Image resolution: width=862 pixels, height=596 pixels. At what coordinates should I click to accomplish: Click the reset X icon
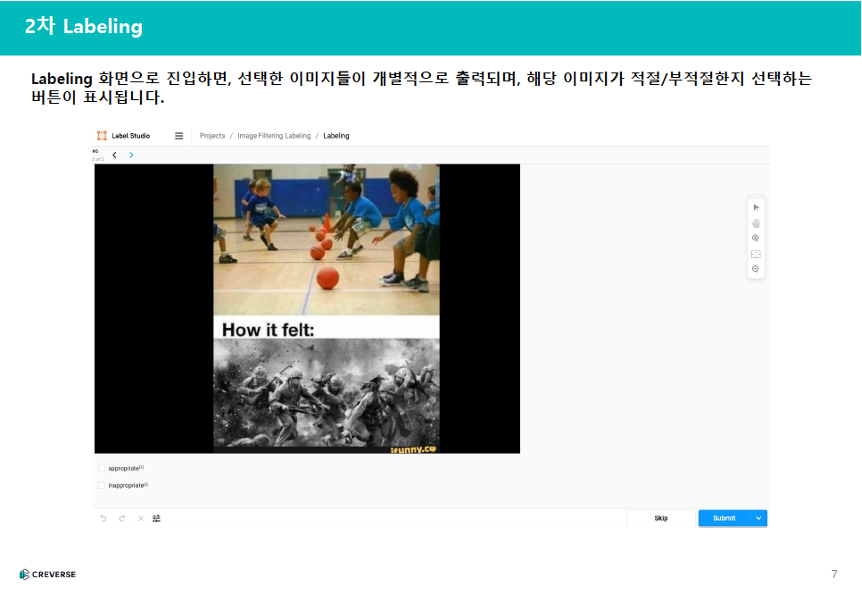pyautogui.click(x=141, y=518)
